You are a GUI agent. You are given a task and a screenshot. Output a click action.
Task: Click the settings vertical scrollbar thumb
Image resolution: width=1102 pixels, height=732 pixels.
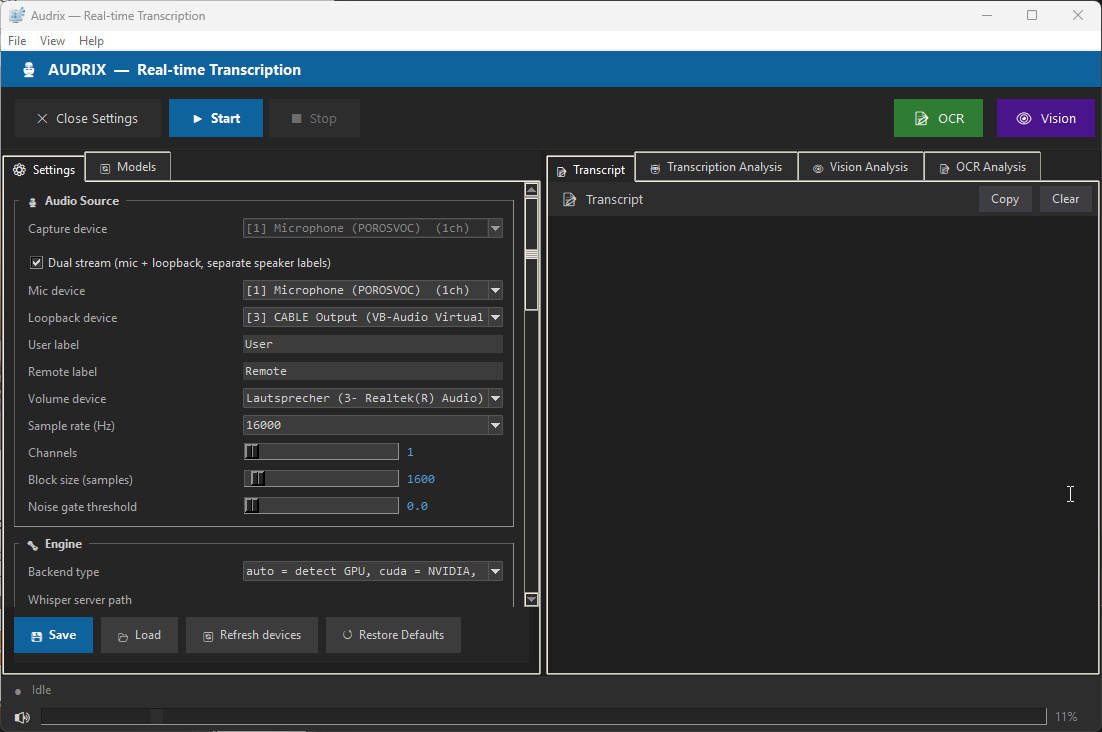[x=532, y=254]
